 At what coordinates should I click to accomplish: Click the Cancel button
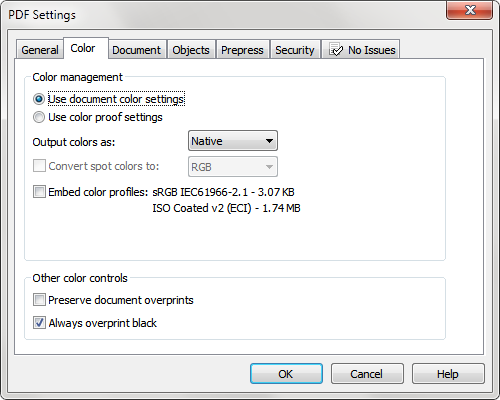pos(367,374)
